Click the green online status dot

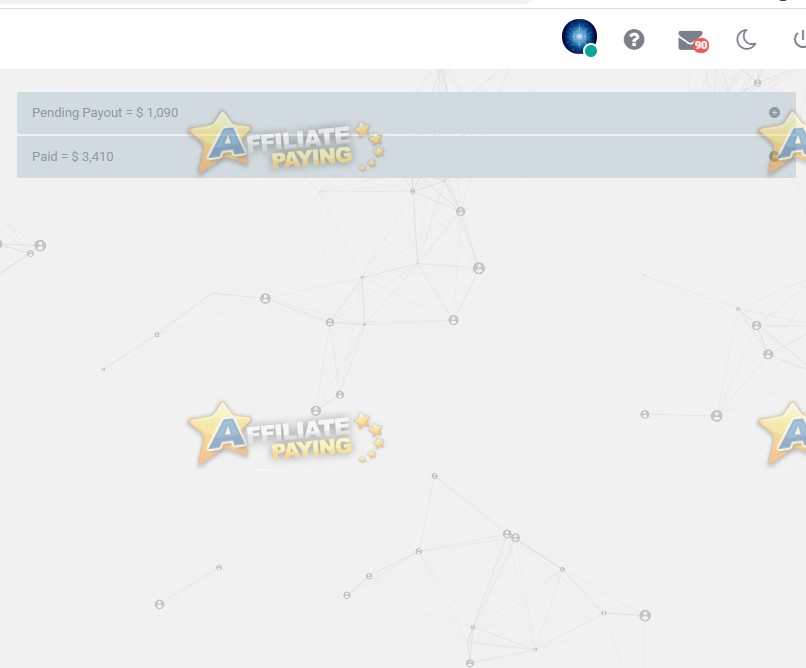coord(590,49)
